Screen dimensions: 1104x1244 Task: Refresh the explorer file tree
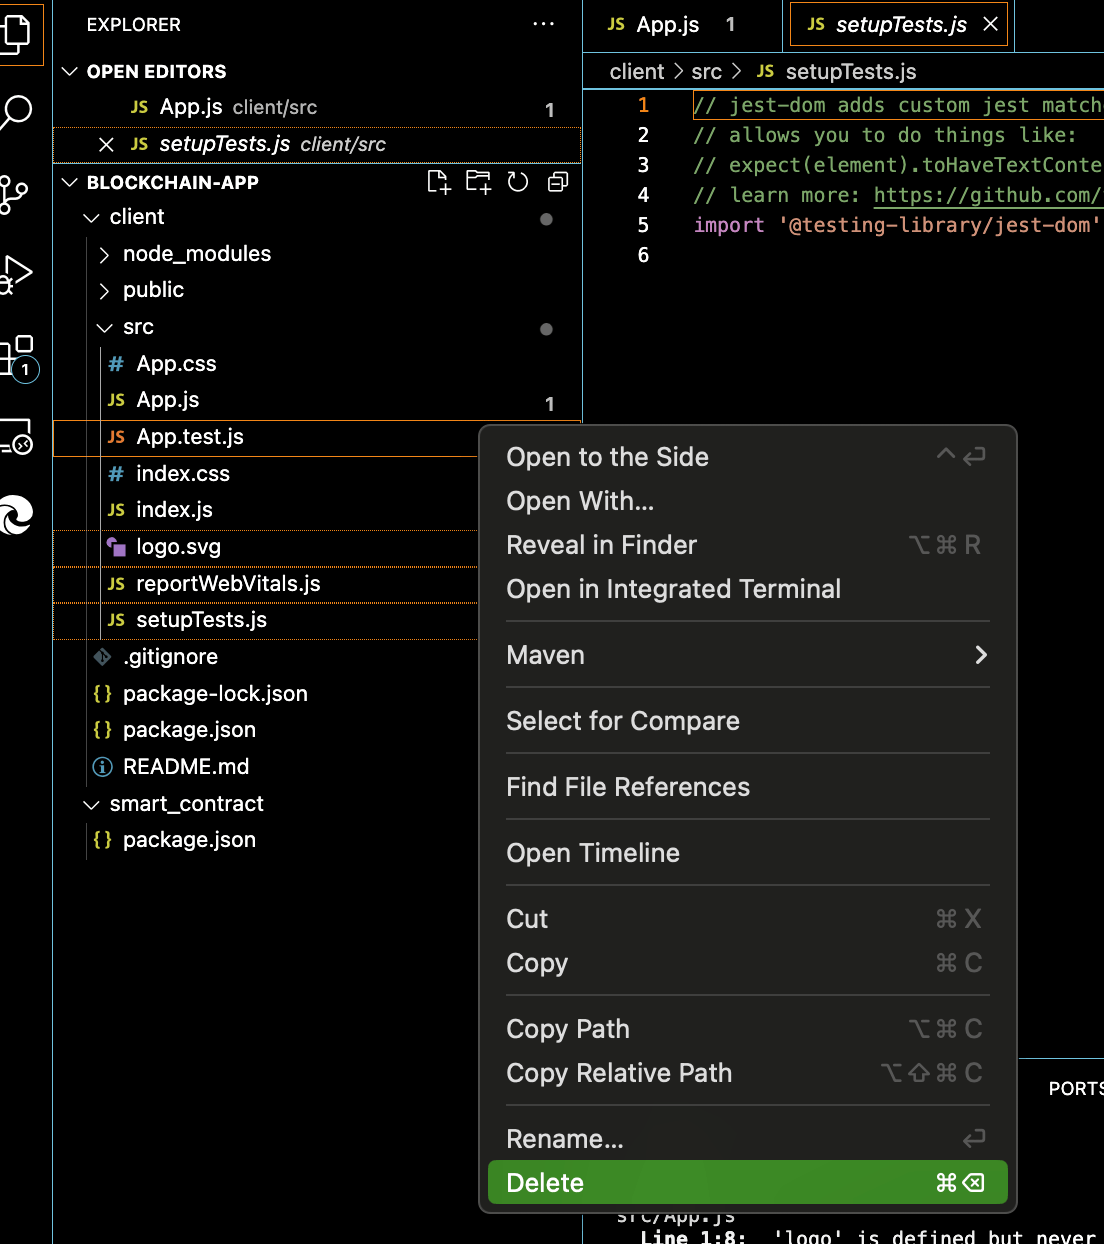pyautogui.click(x=518, y=182)
